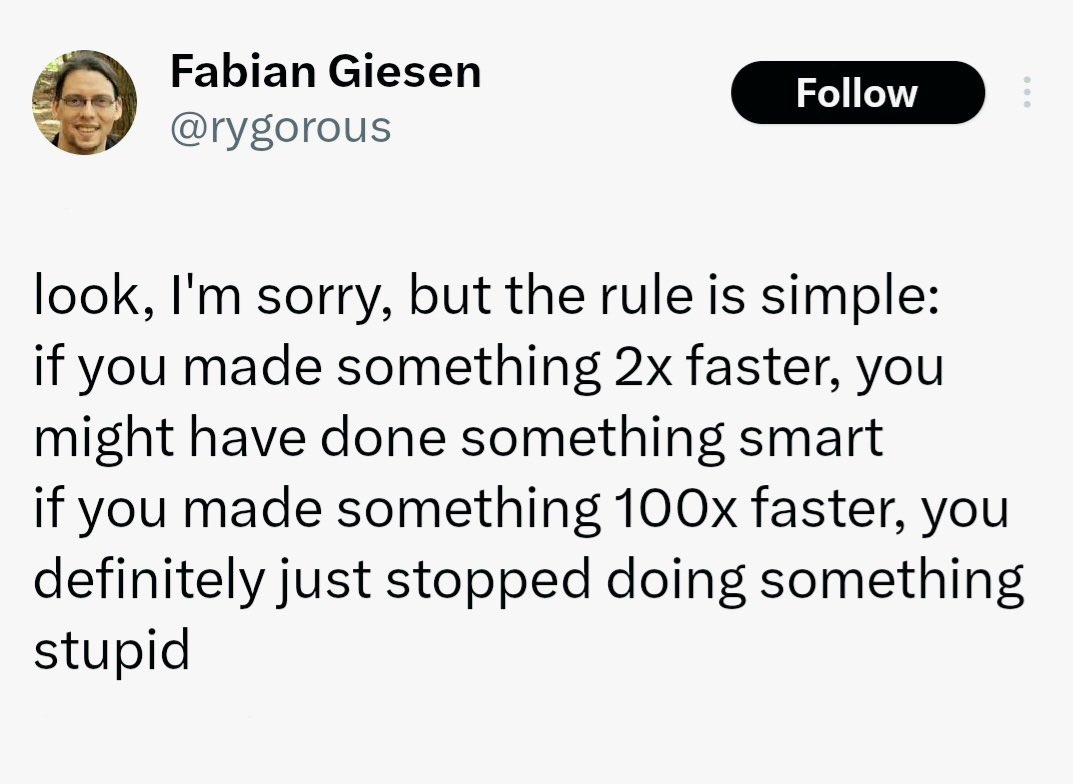Click the word "definitely" in the tweet
The image size is (1073, 784).
[x=148, y=580]
